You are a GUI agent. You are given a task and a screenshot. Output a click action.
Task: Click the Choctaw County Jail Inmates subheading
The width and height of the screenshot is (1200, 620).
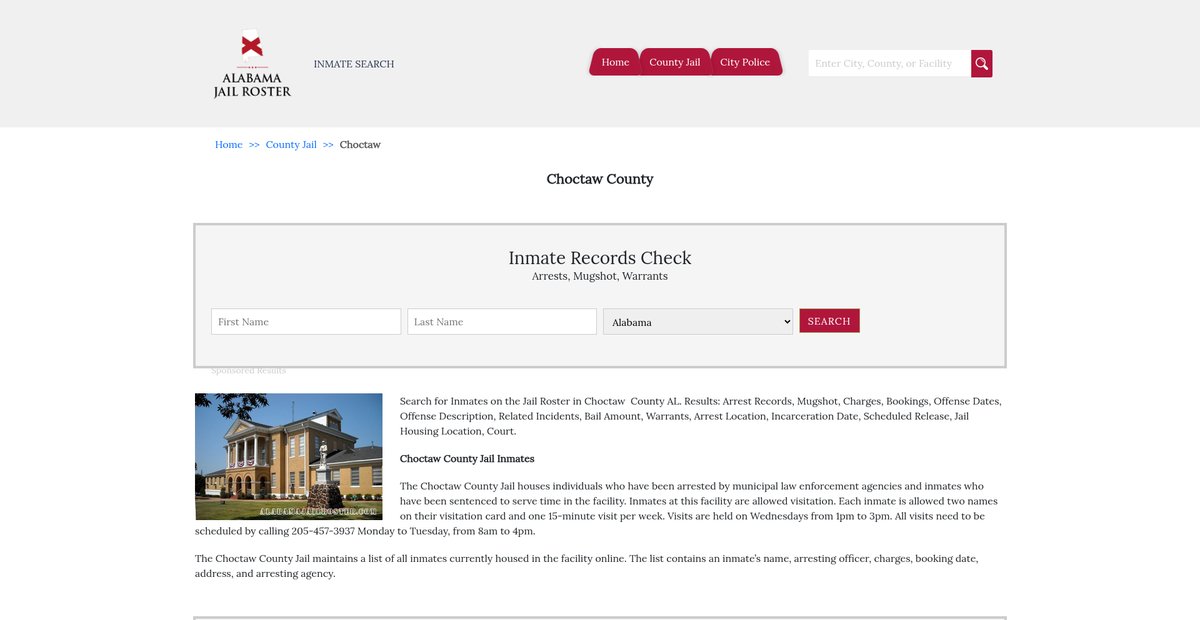(x=467, y=459)
